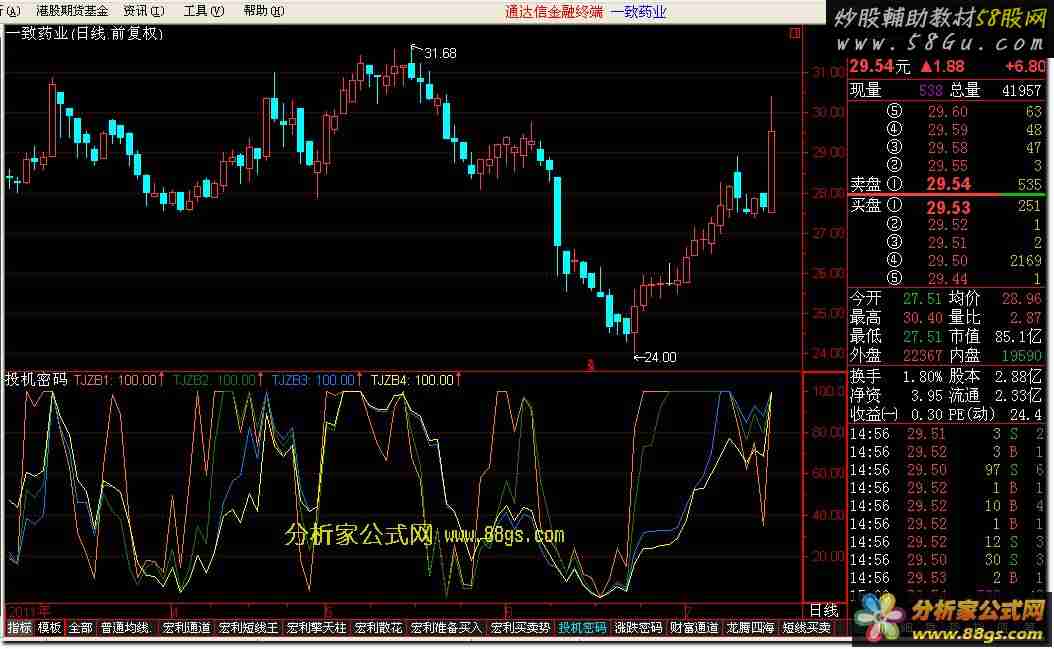Screen dimensions: 1054x649
Task: Open the 工具 menu
Action: click(204, 11)
